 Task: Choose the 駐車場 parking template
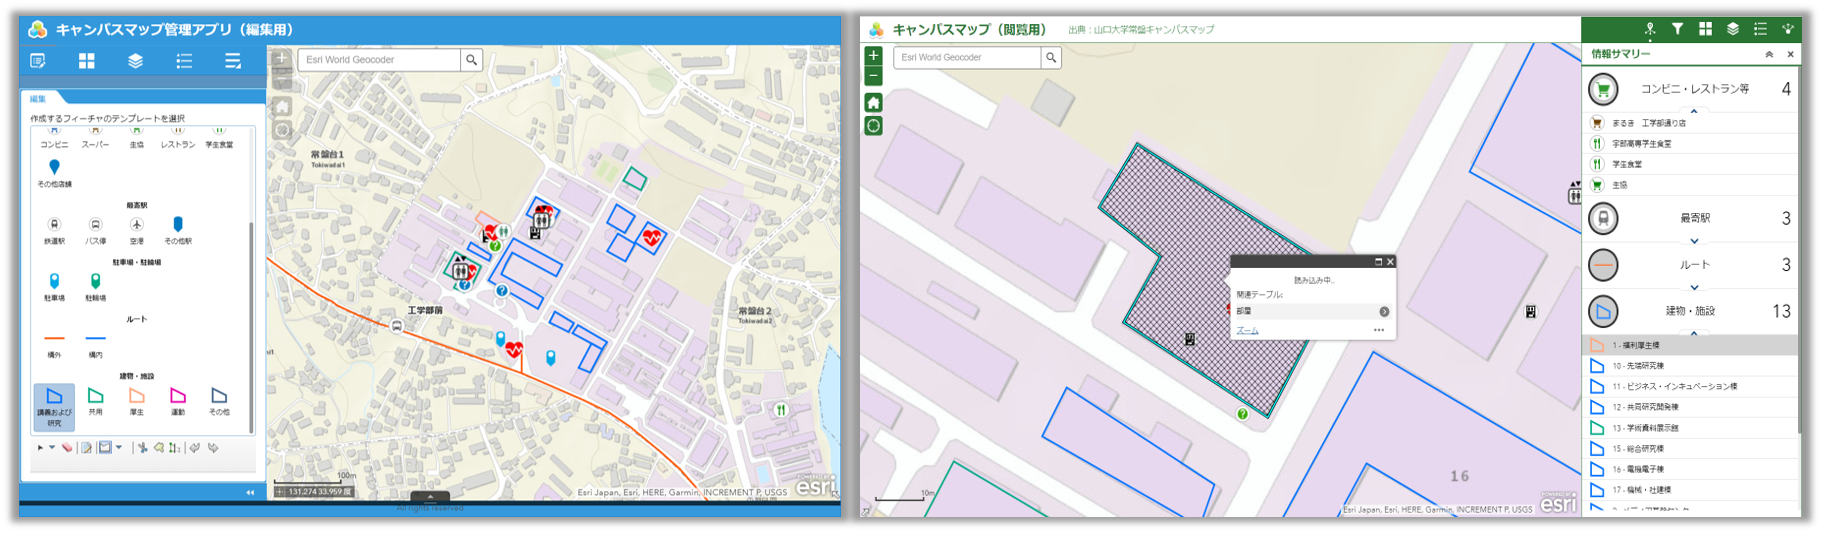(x=54, y=287)
